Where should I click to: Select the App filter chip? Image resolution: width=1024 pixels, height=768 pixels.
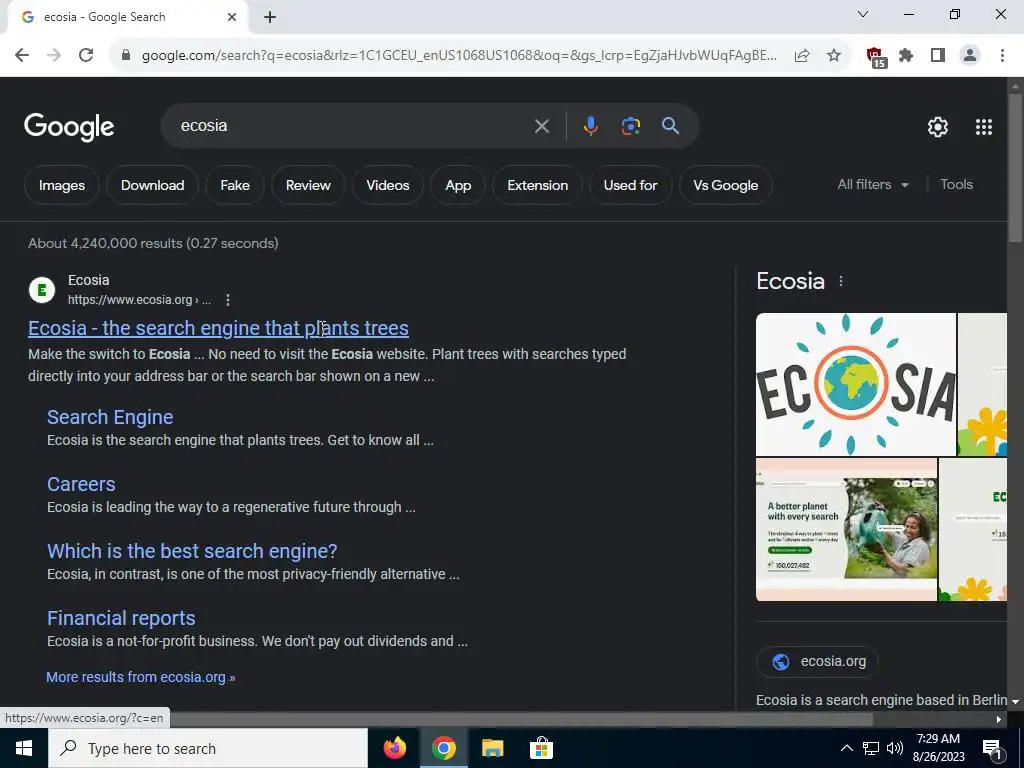458,185
